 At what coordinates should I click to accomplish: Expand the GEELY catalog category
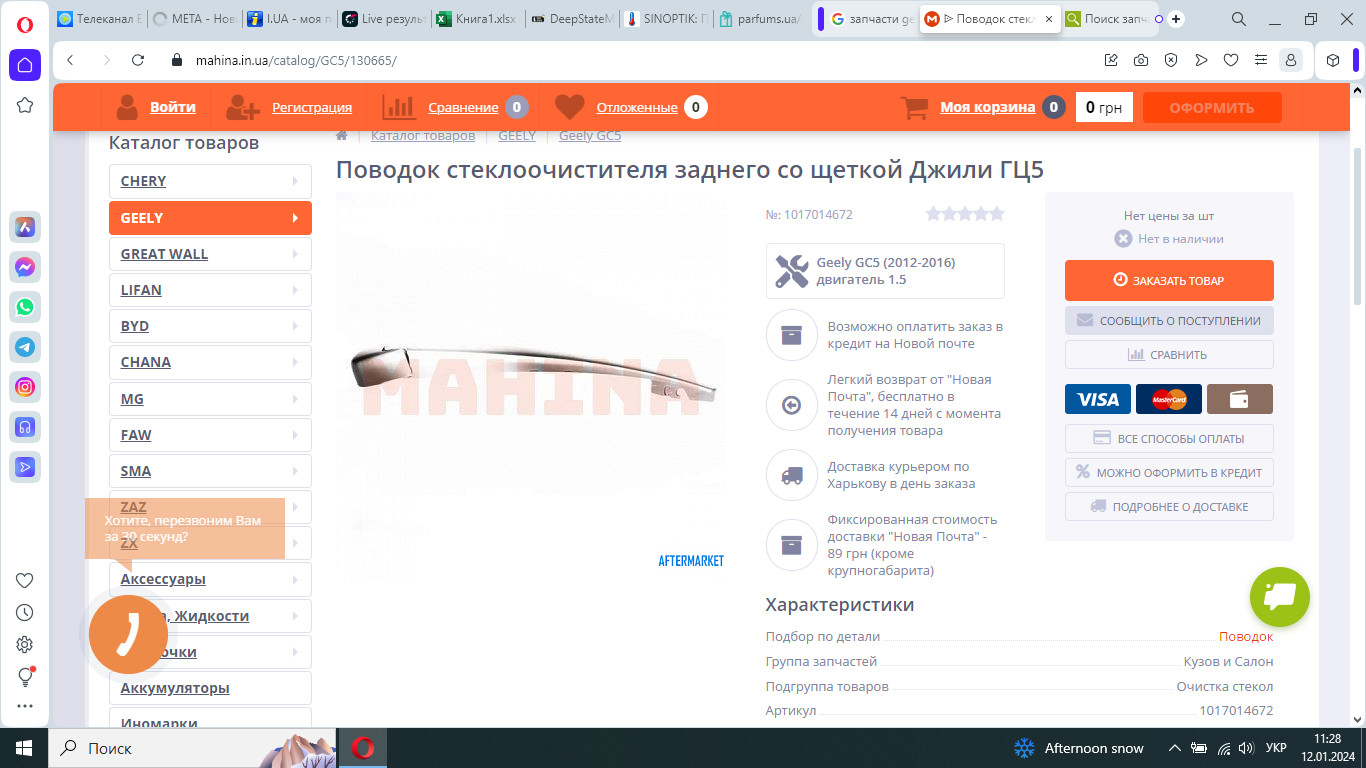(210, 218)
